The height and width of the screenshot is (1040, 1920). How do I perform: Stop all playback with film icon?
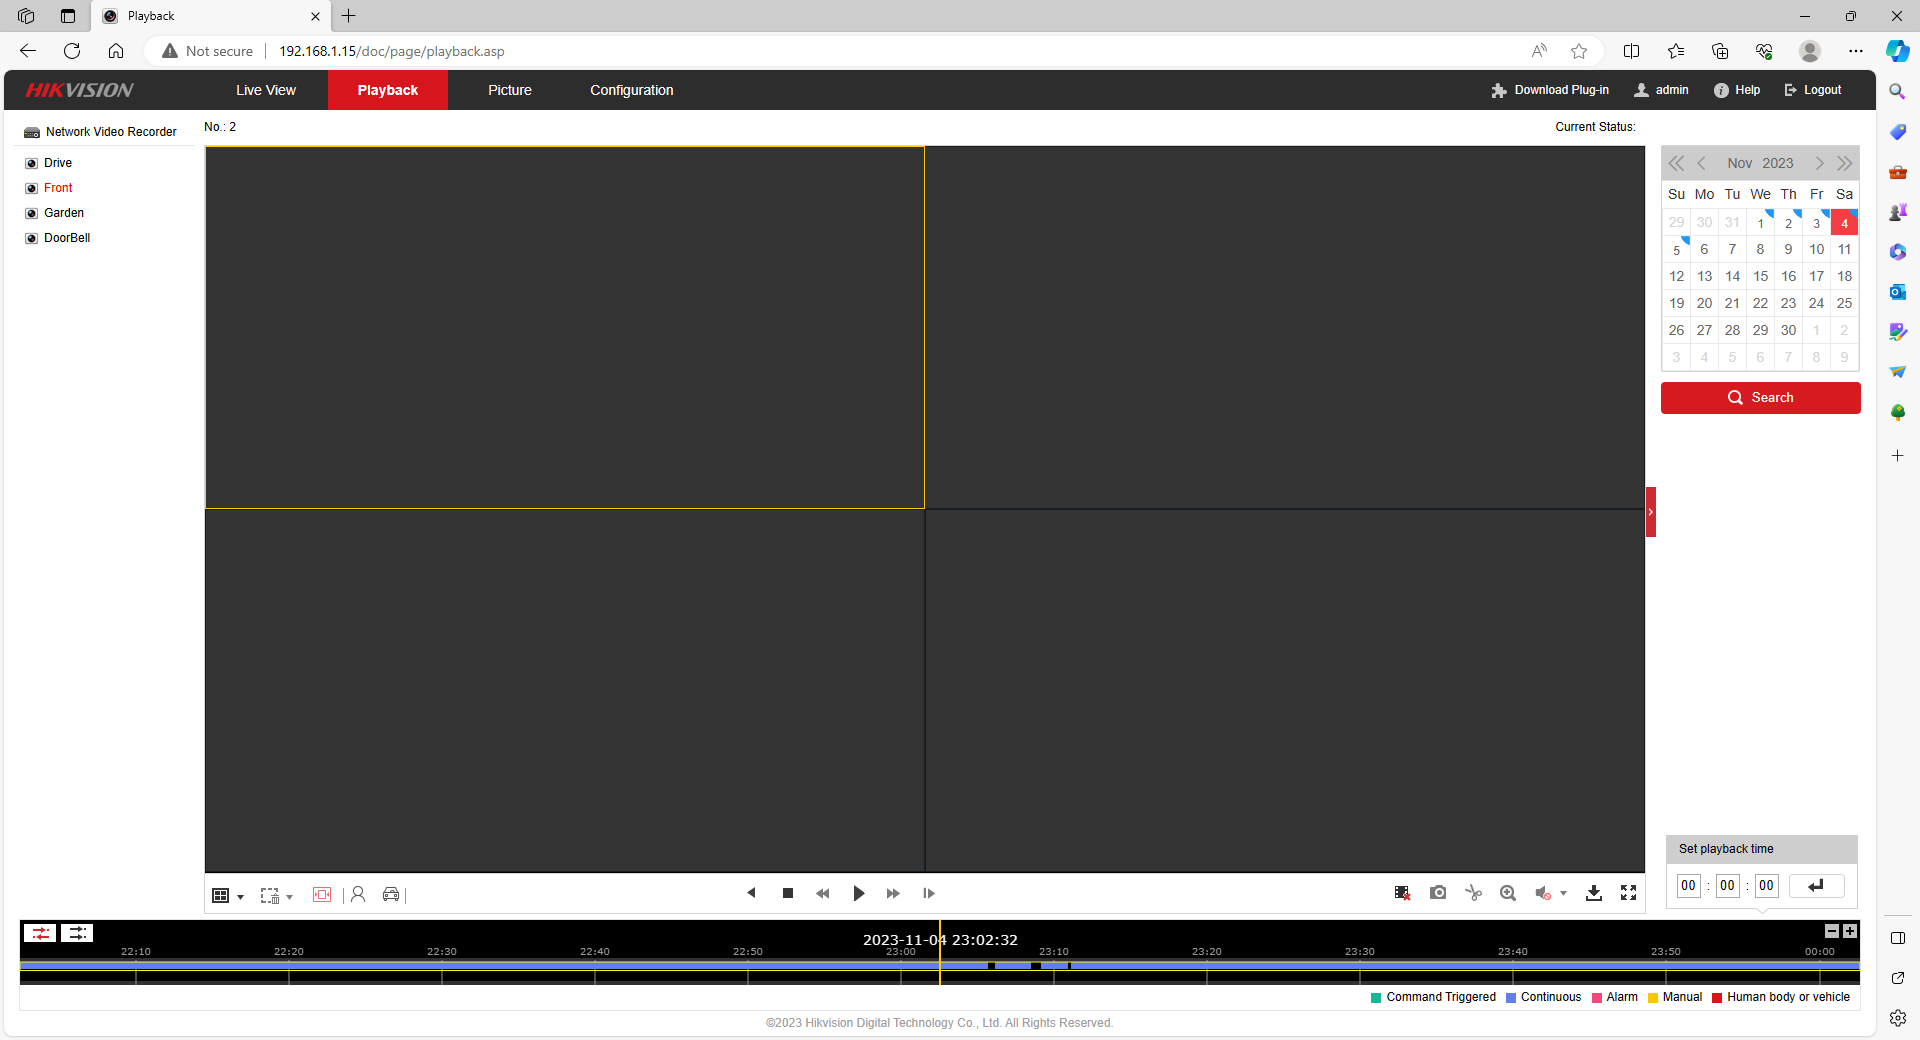pos(1402,893)
